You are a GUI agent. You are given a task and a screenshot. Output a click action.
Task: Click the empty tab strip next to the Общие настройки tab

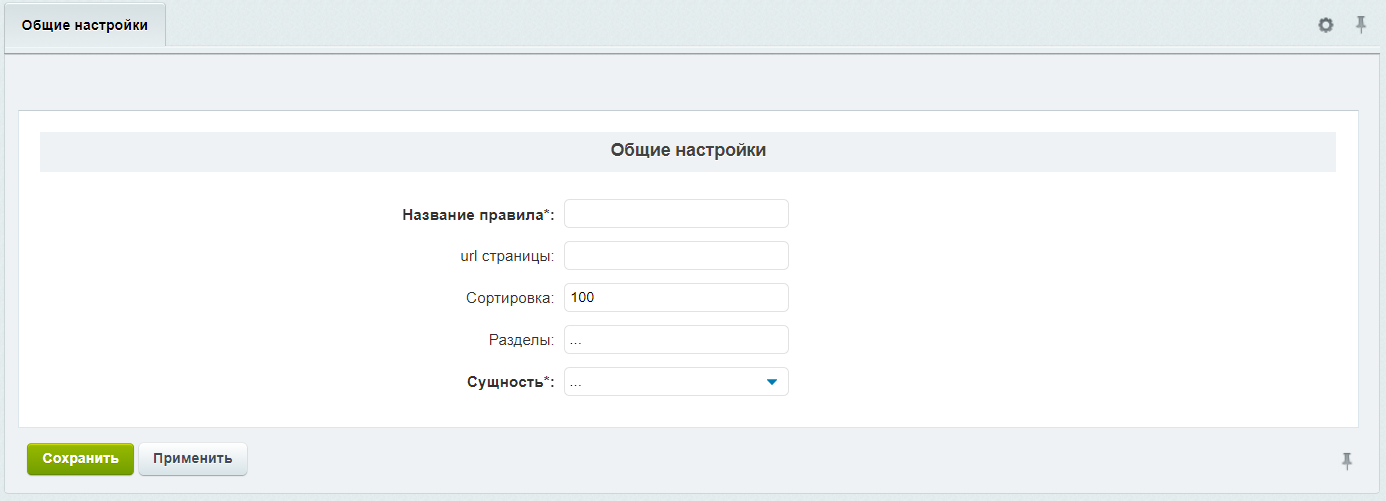click(x=740, y=25)
